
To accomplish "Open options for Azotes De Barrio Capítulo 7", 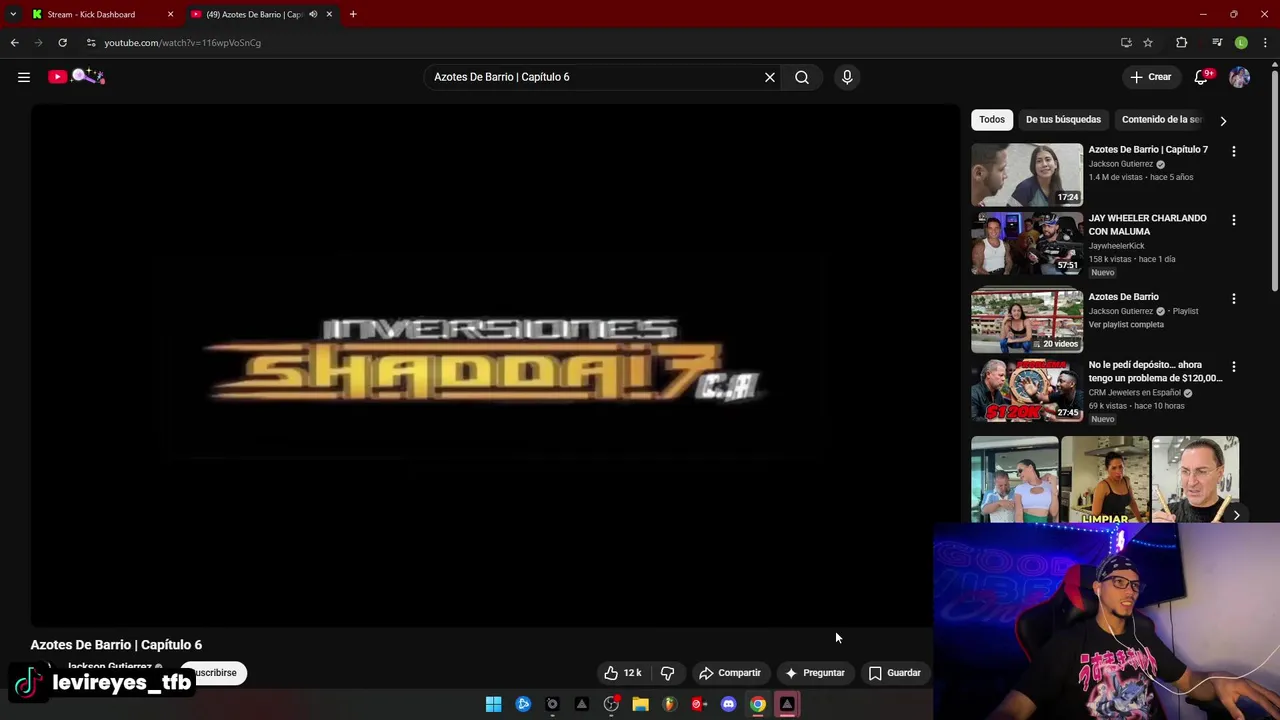I will (x=1234, y=151).
